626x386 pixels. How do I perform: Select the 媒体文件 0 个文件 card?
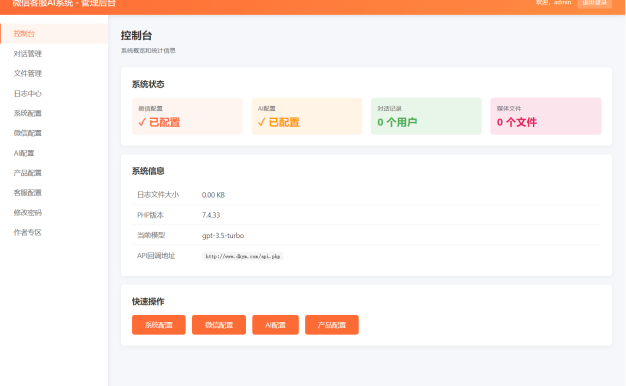546,116
